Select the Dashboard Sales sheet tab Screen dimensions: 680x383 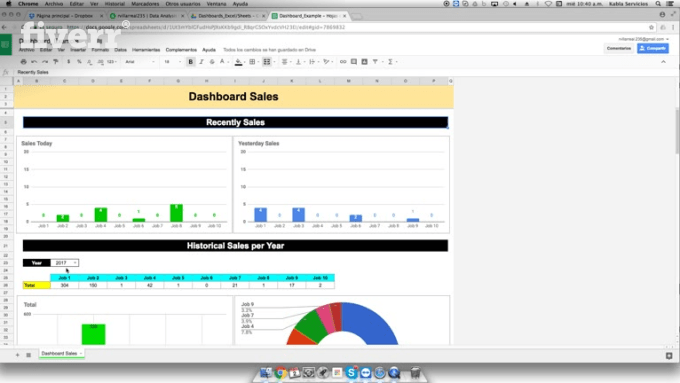pos(59,354)
